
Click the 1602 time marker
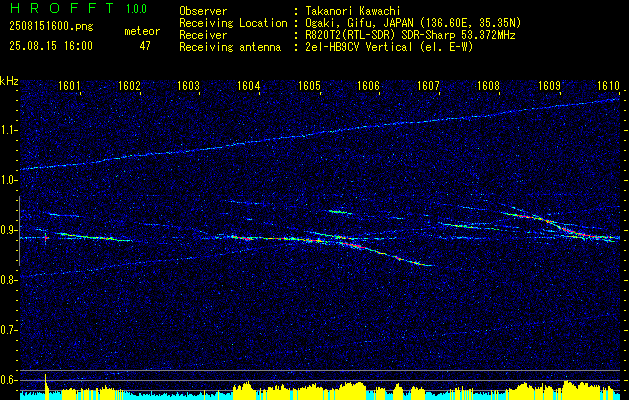[x=129, y=85]
